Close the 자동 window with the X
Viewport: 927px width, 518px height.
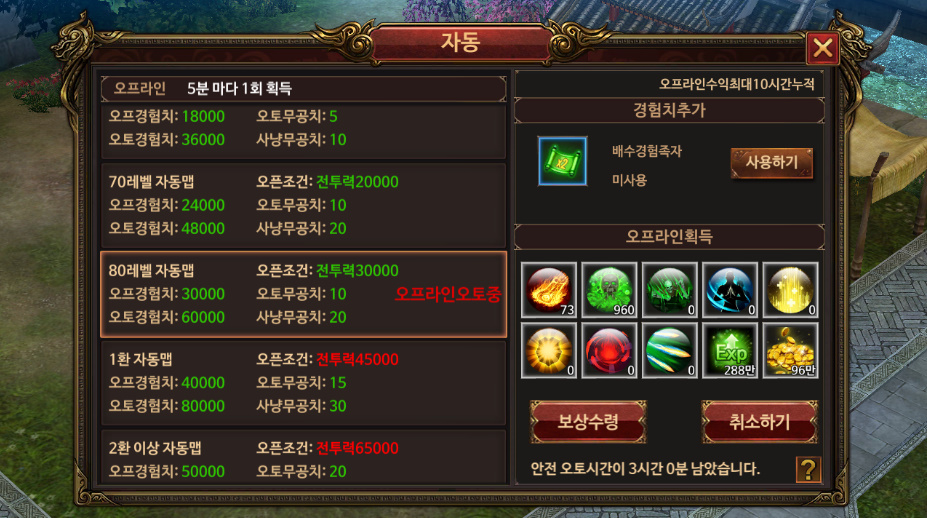(822, 47)
